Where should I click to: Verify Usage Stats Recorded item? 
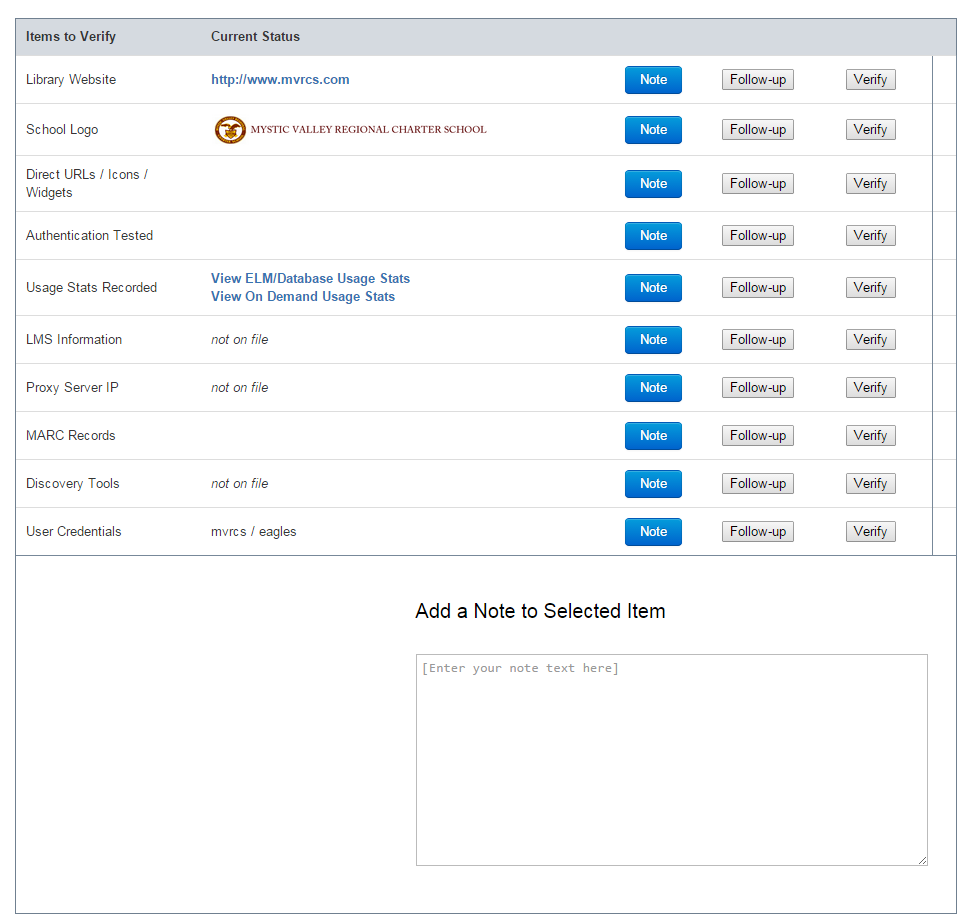pyautogui.click(x=870, y=288)
